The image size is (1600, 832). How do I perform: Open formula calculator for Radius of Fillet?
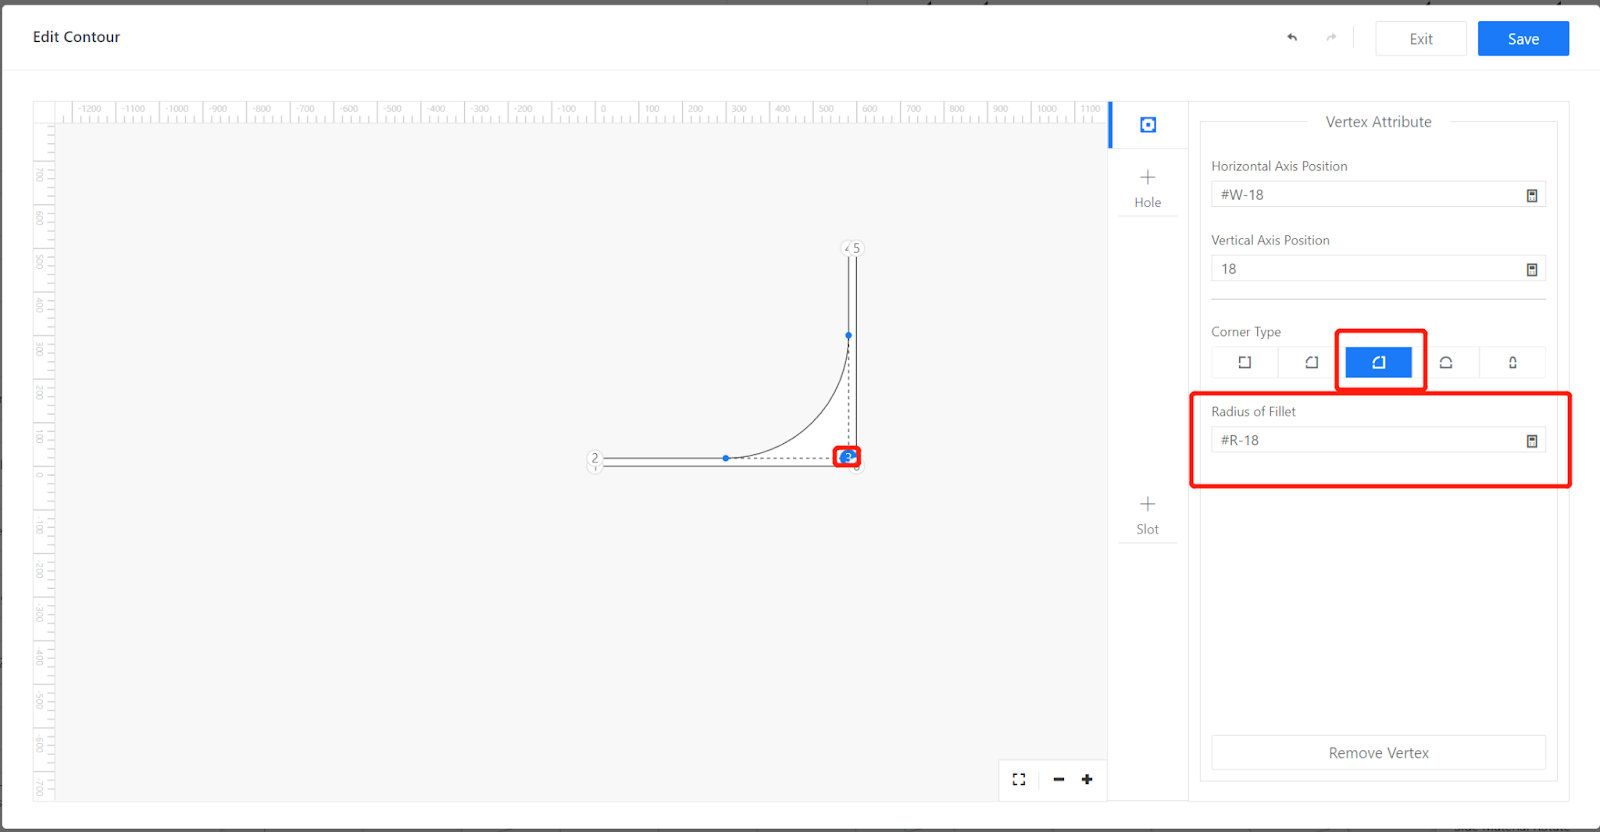[1531, 441]
